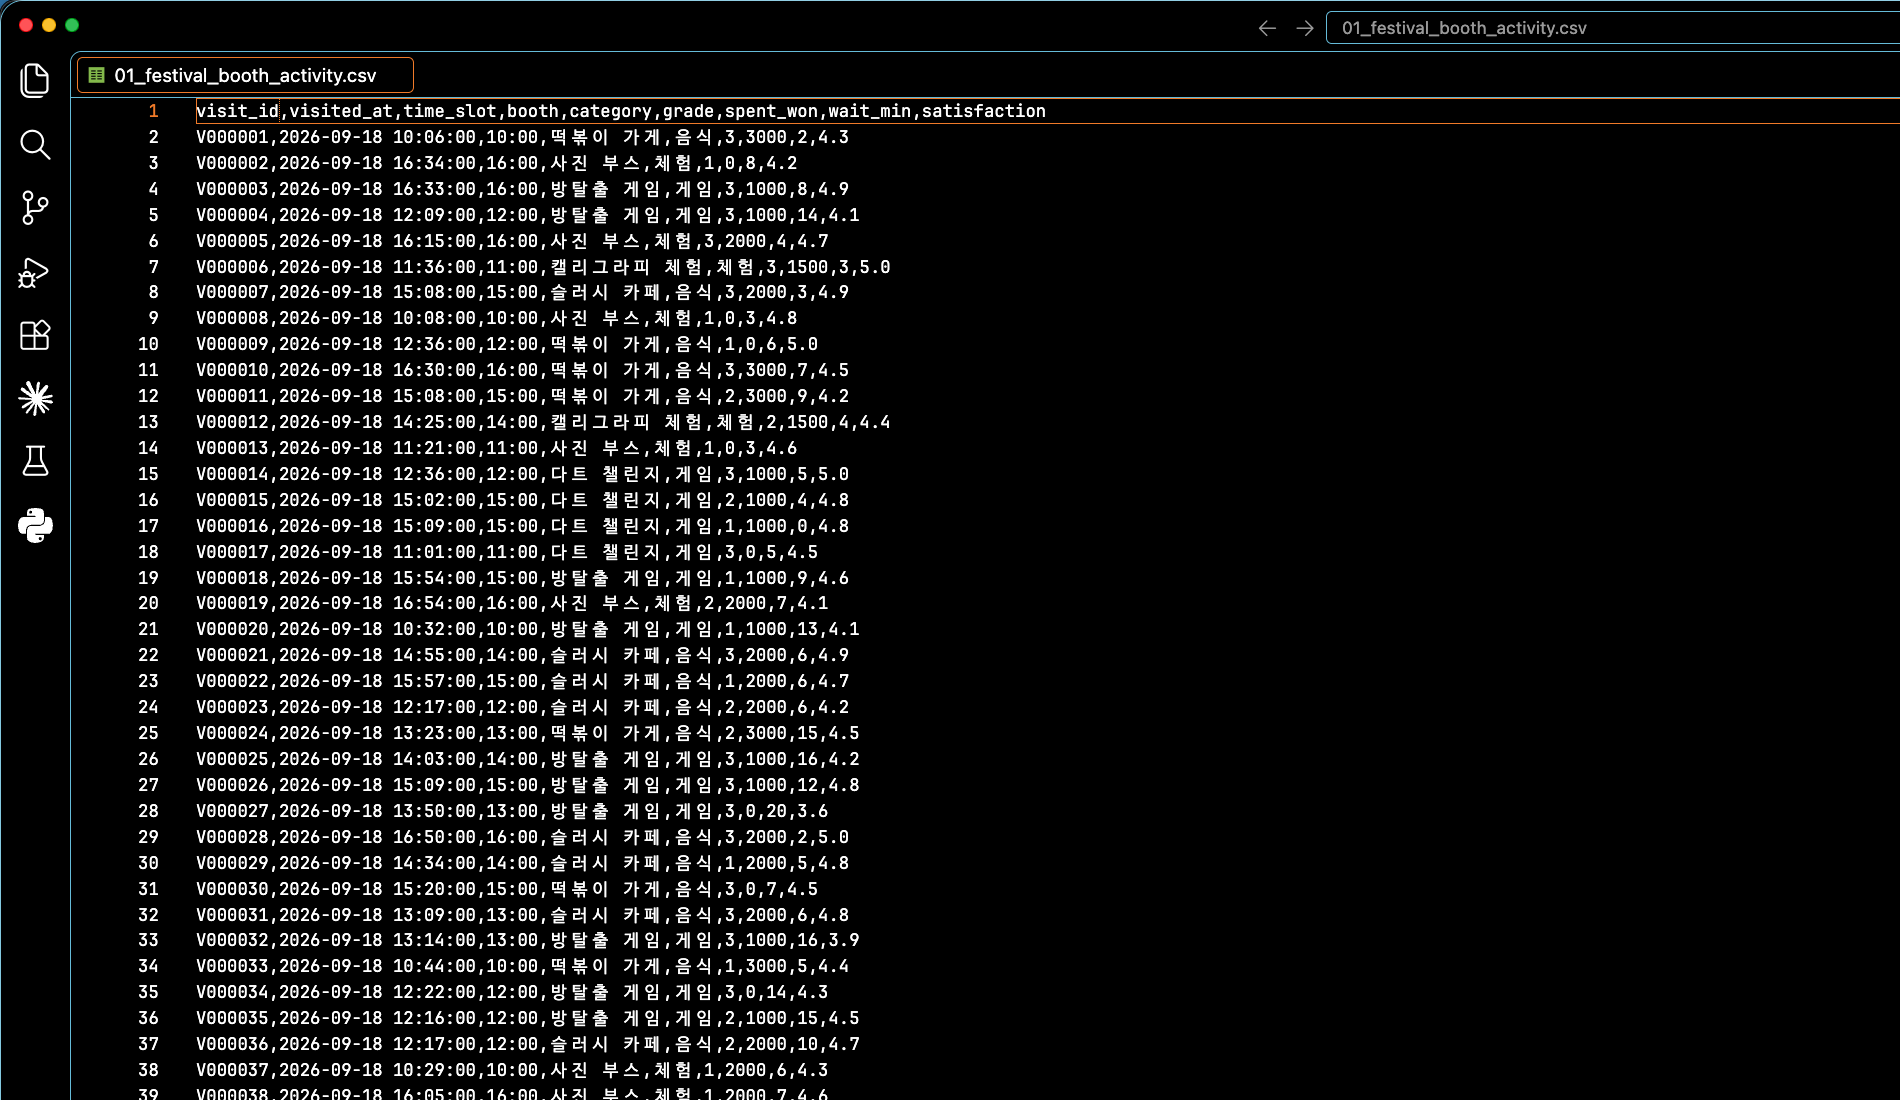Image resolution: width=1900 pixels, height=1100 pixels.
Task: Click the yellow minimize window button
Action: [49, 25]
